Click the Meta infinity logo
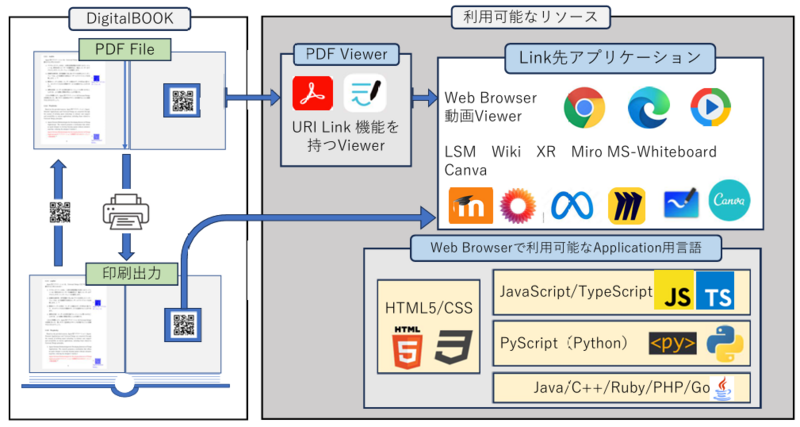This screenshot has height=427, width=800. 572,205
